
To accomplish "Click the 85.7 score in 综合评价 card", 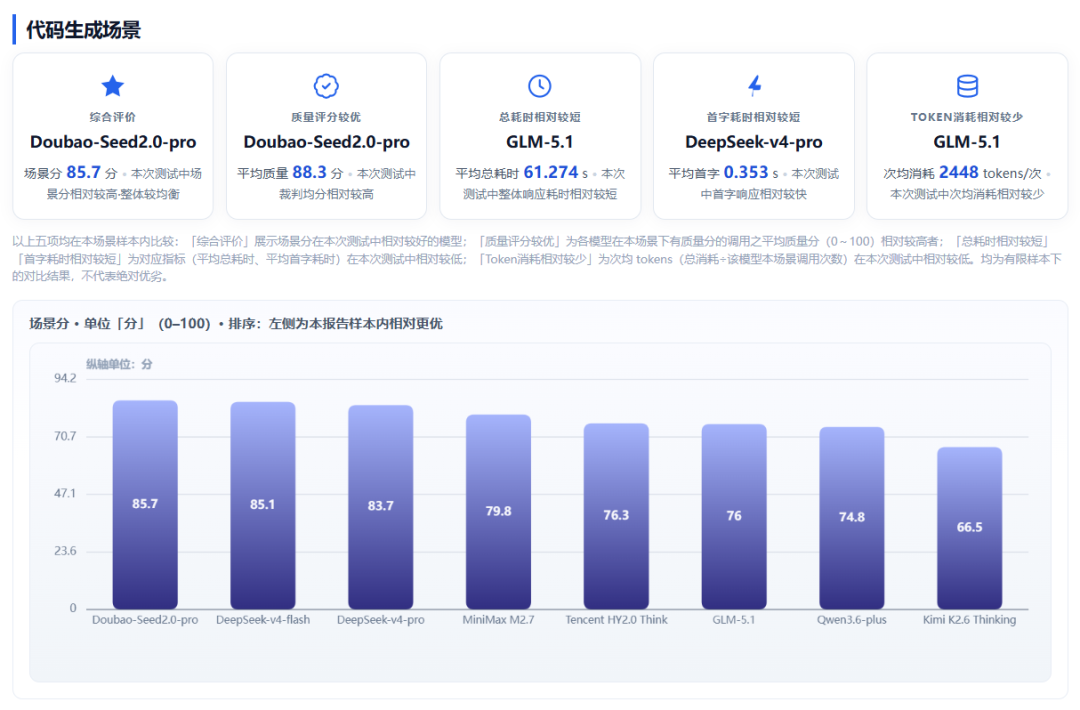I will (83, 172).
